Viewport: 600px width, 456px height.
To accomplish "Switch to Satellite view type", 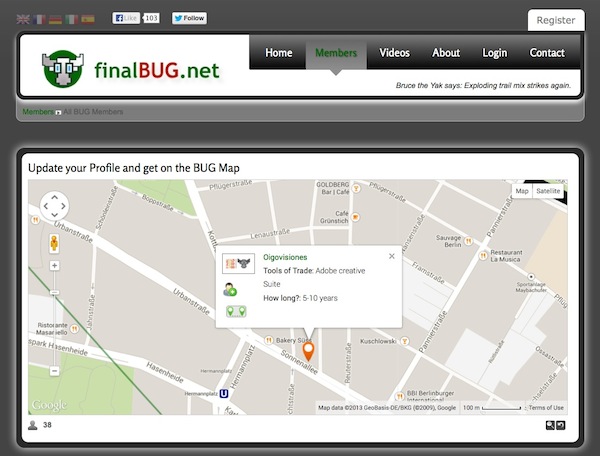I will tap(548, 191).
